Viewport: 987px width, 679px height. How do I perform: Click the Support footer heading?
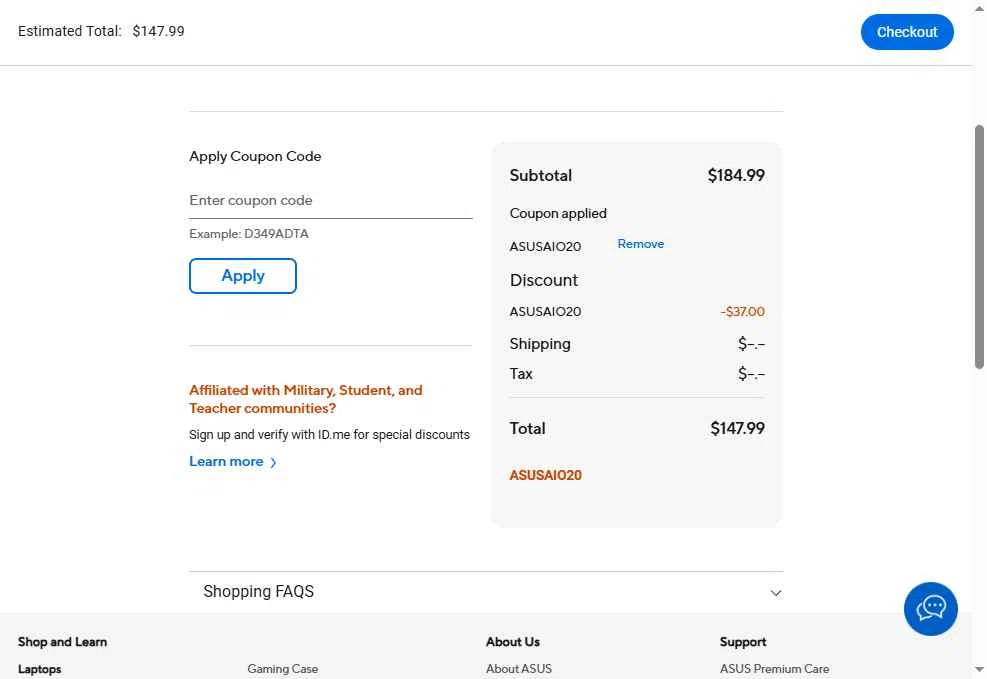tap(743, 642)
